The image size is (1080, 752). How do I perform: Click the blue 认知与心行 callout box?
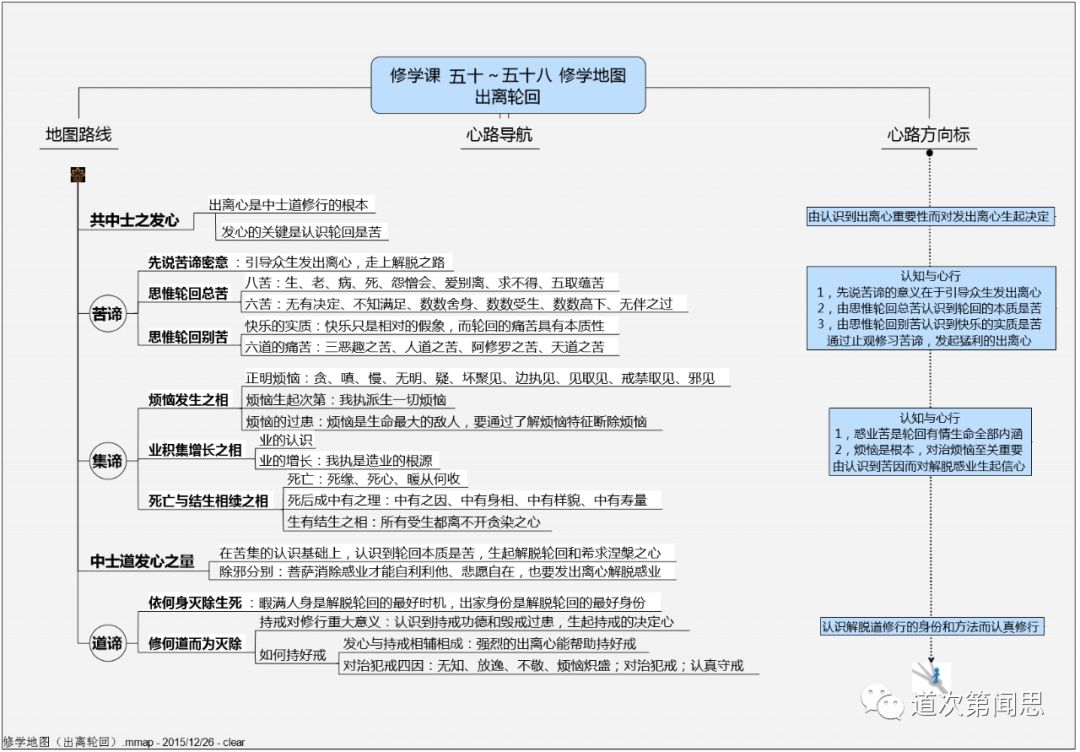931,312
